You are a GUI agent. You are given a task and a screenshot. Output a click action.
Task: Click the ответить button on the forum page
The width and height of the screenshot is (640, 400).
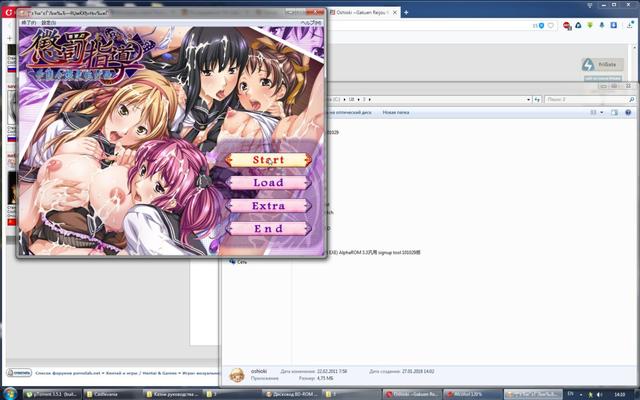[x=19, y=373]
